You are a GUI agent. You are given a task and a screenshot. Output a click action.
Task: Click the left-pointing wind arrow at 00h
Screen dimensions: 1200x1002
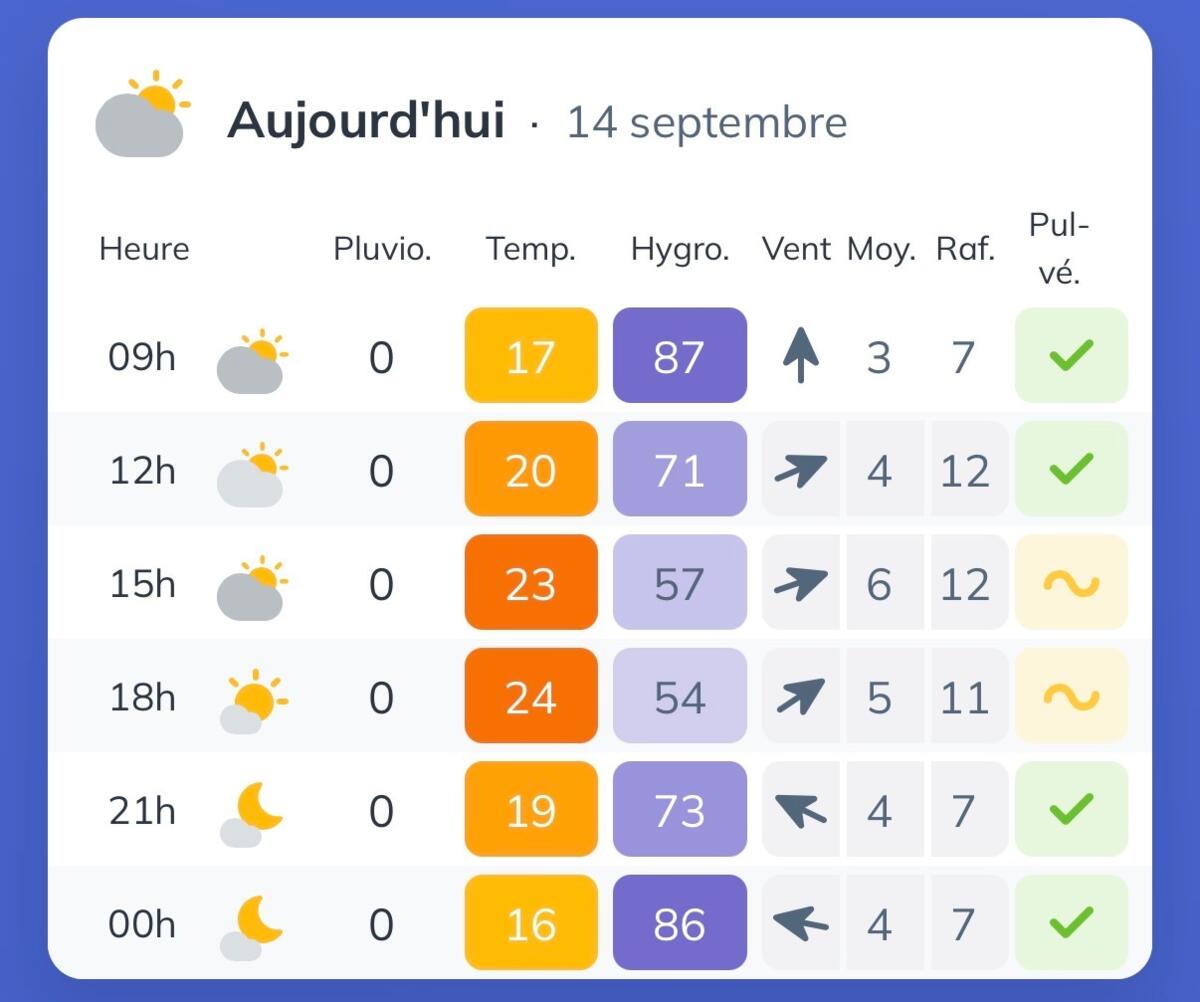tap(801, 922)
